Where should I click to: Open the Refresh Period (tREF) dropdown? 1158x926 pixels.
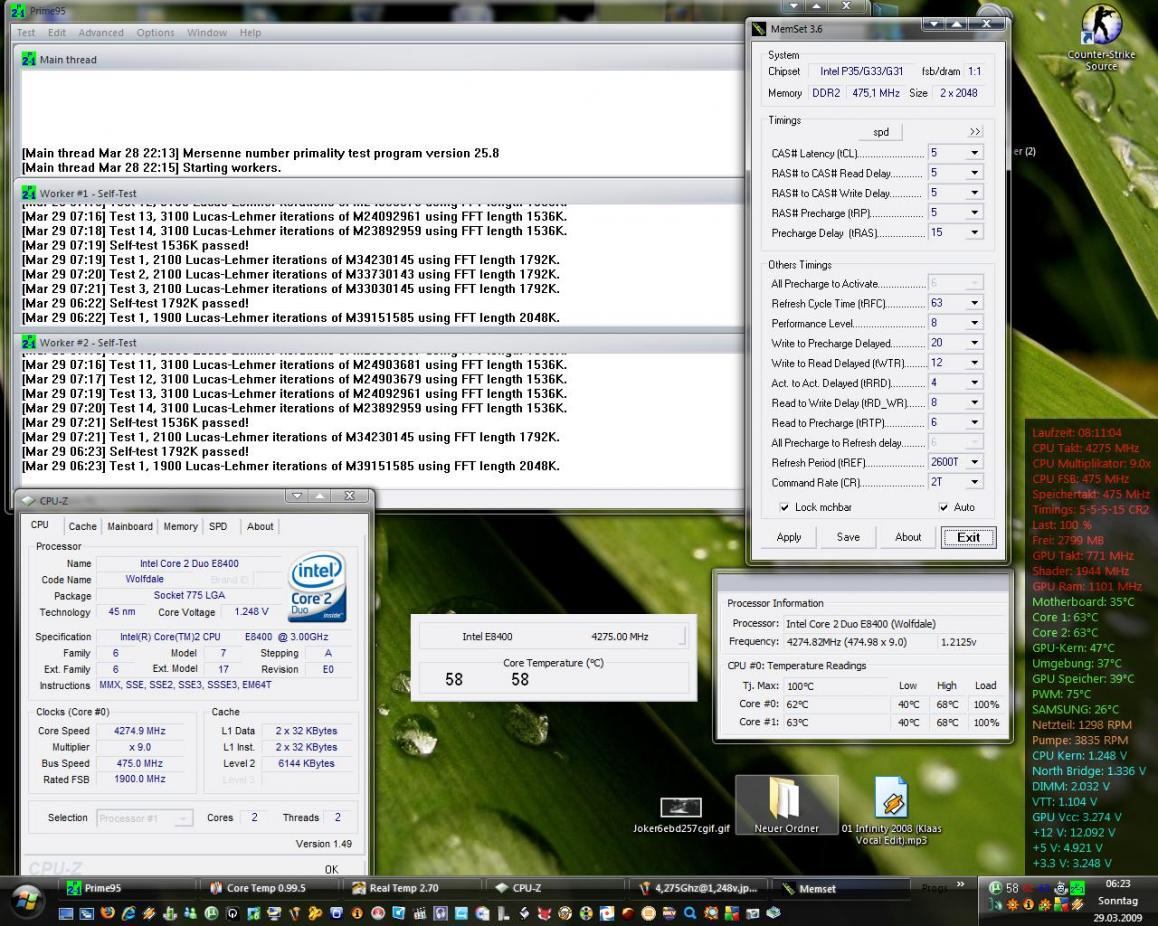point(974,462)
